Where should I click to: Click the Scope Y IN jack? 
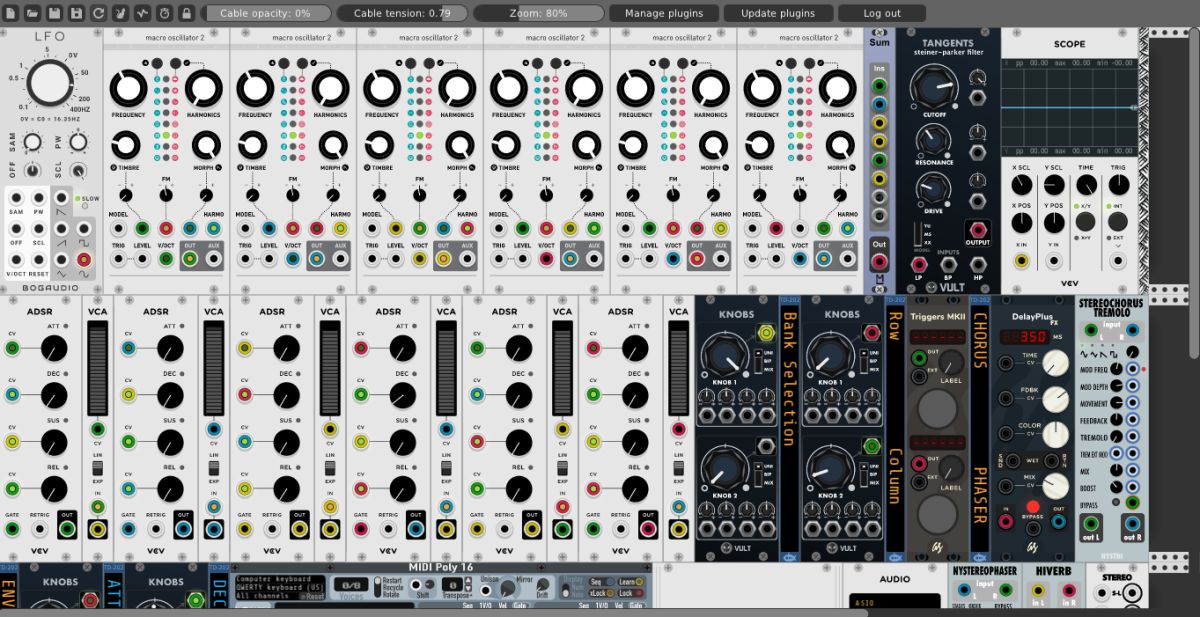click(1053, 261)
